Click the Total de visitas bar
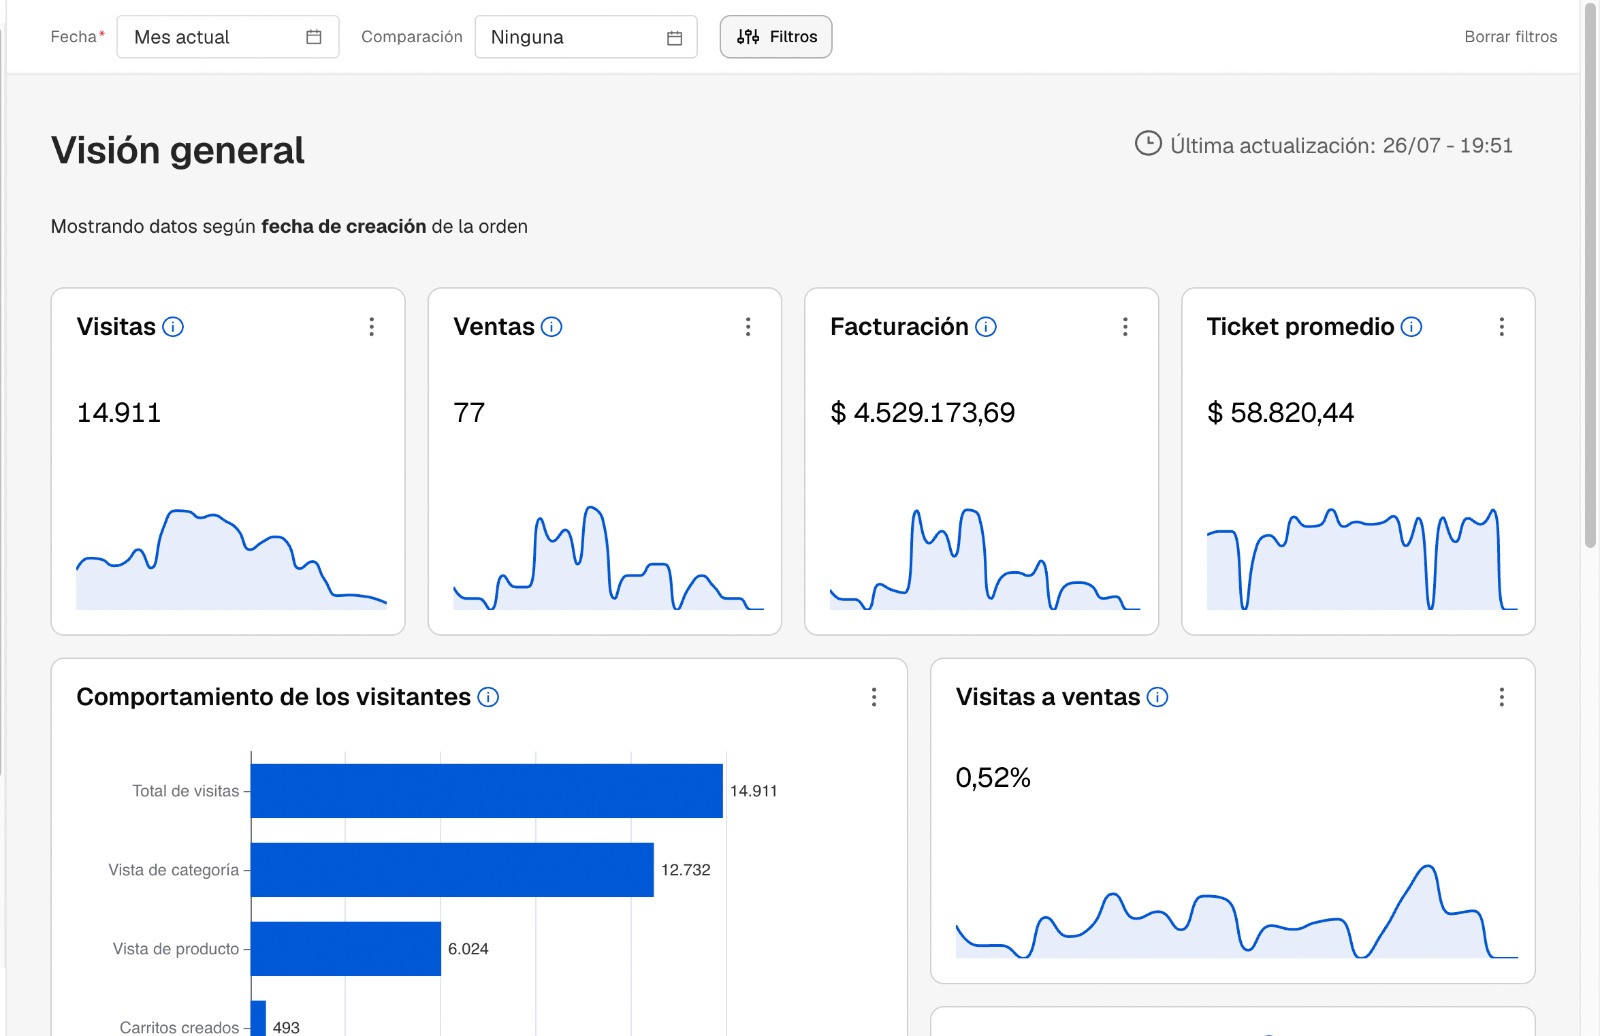This screenshot has width=1600, height=1036. click(487, 791)
